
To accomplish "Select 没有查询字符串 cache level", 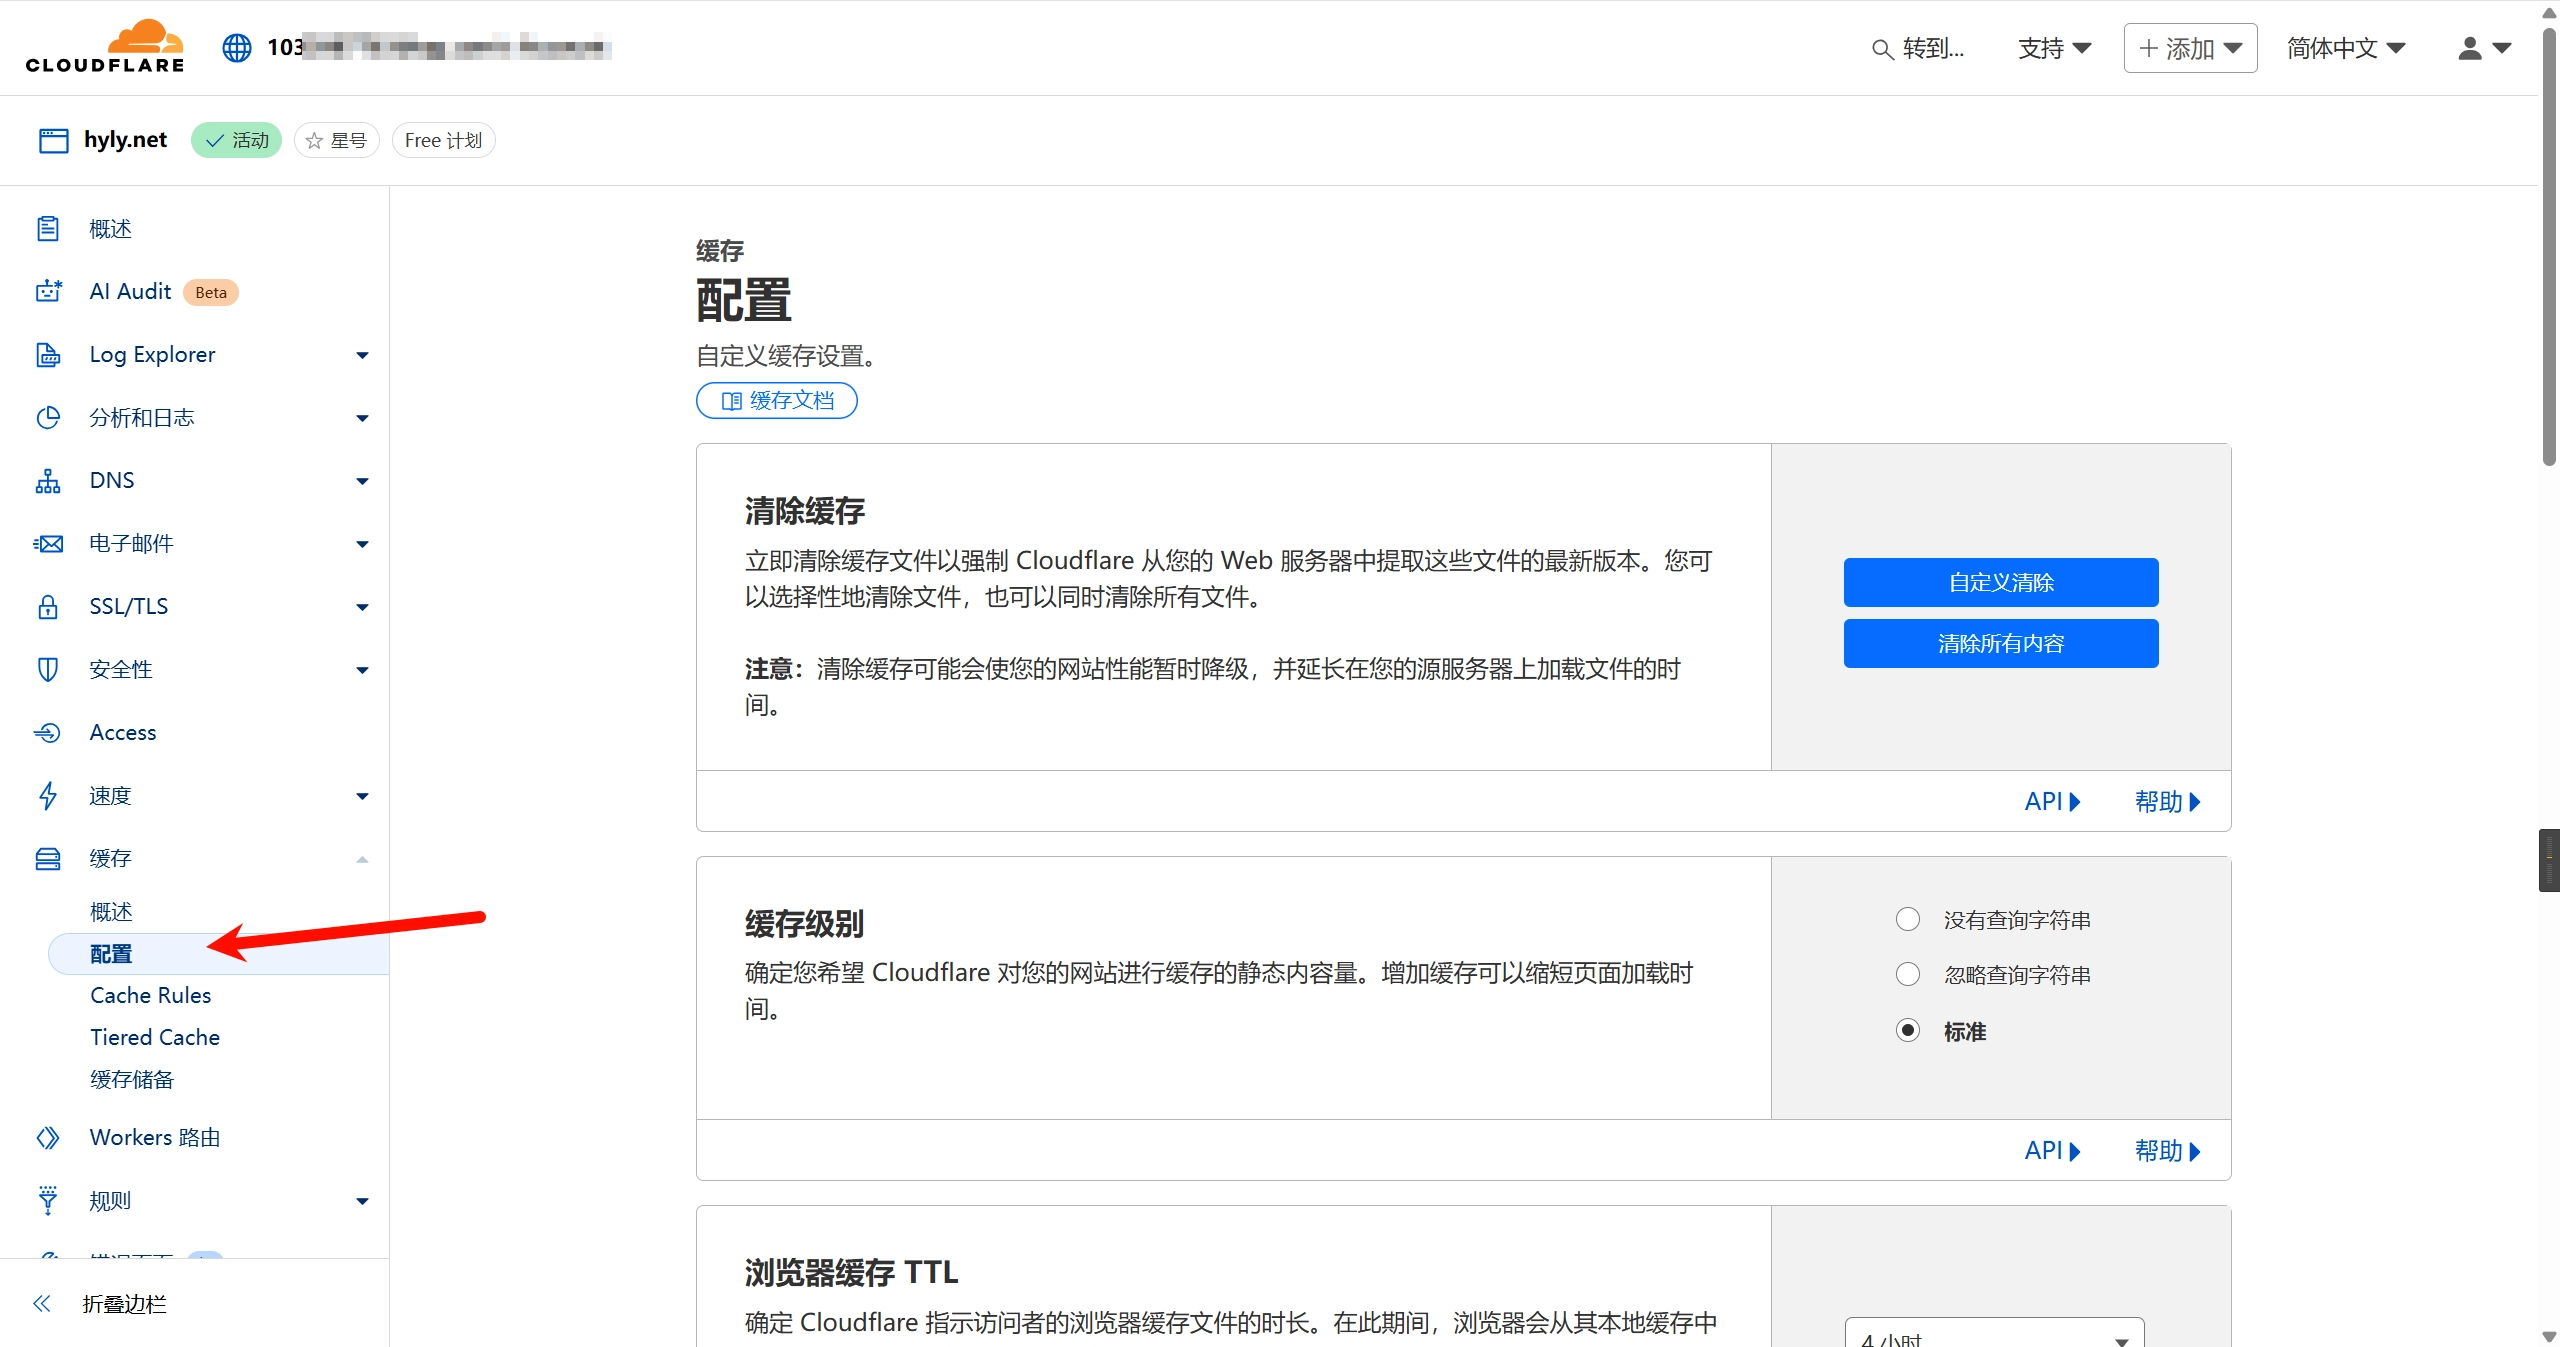I will point(1908,919).
